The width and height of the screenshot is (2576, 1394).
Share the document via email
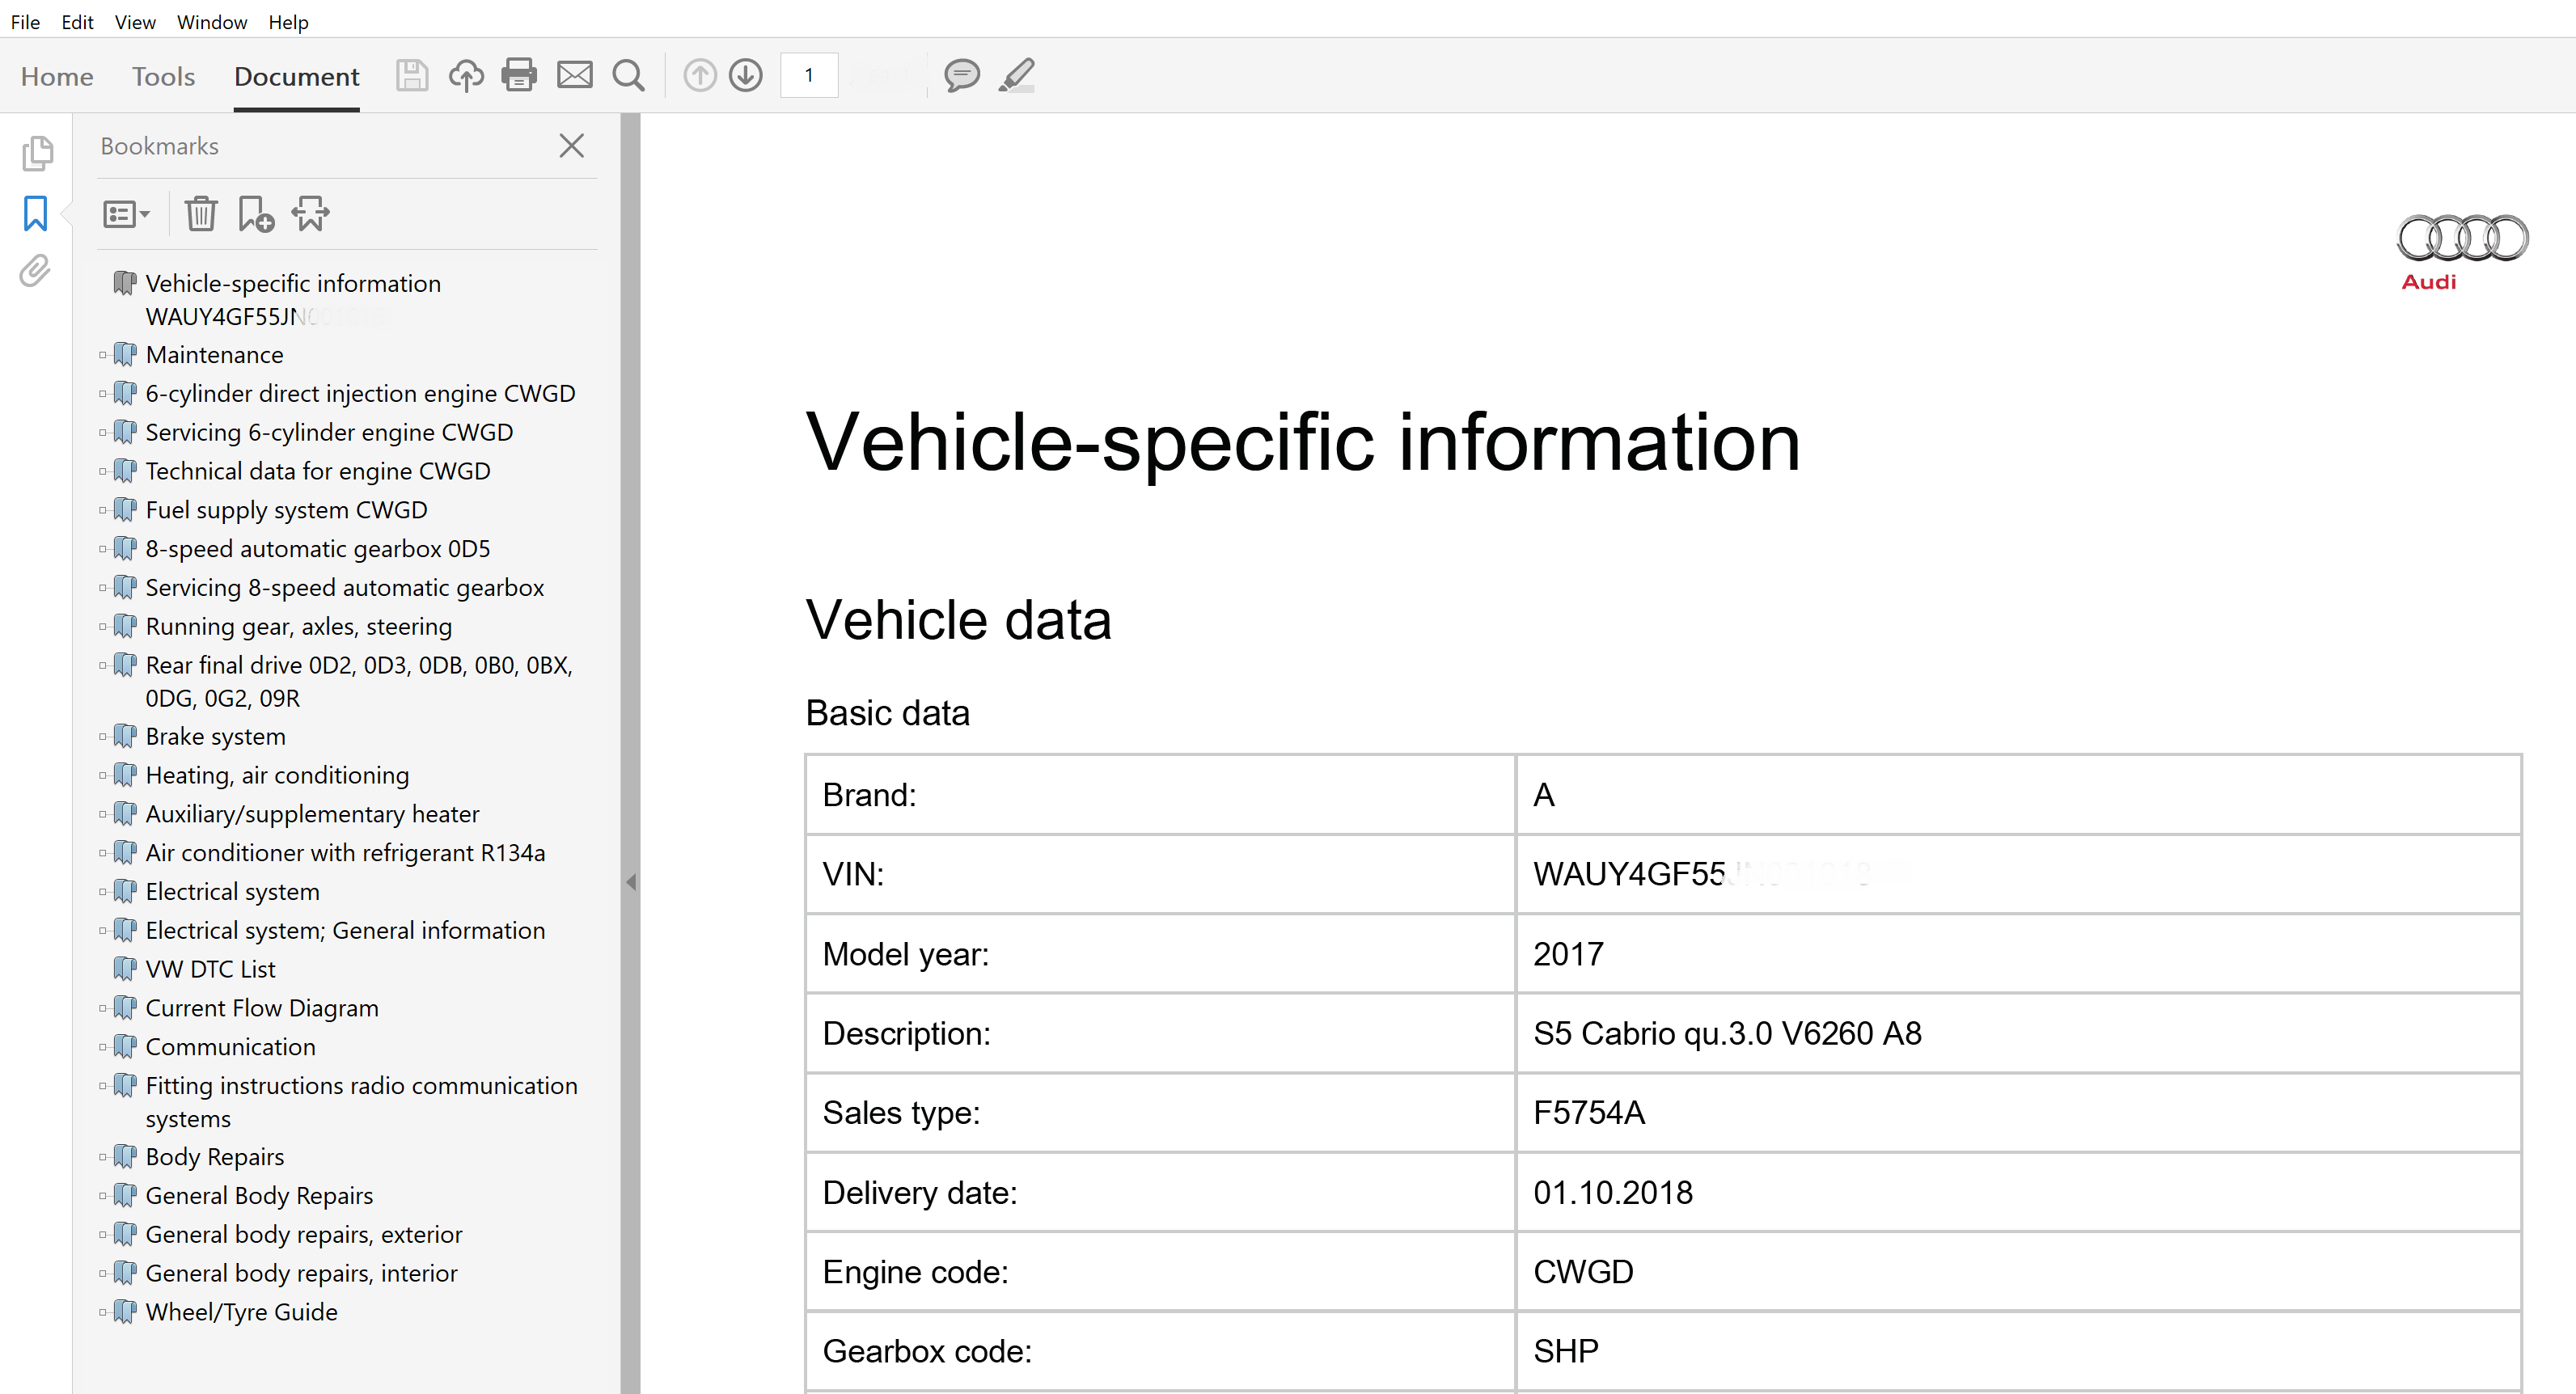click(x=575, y=75)
